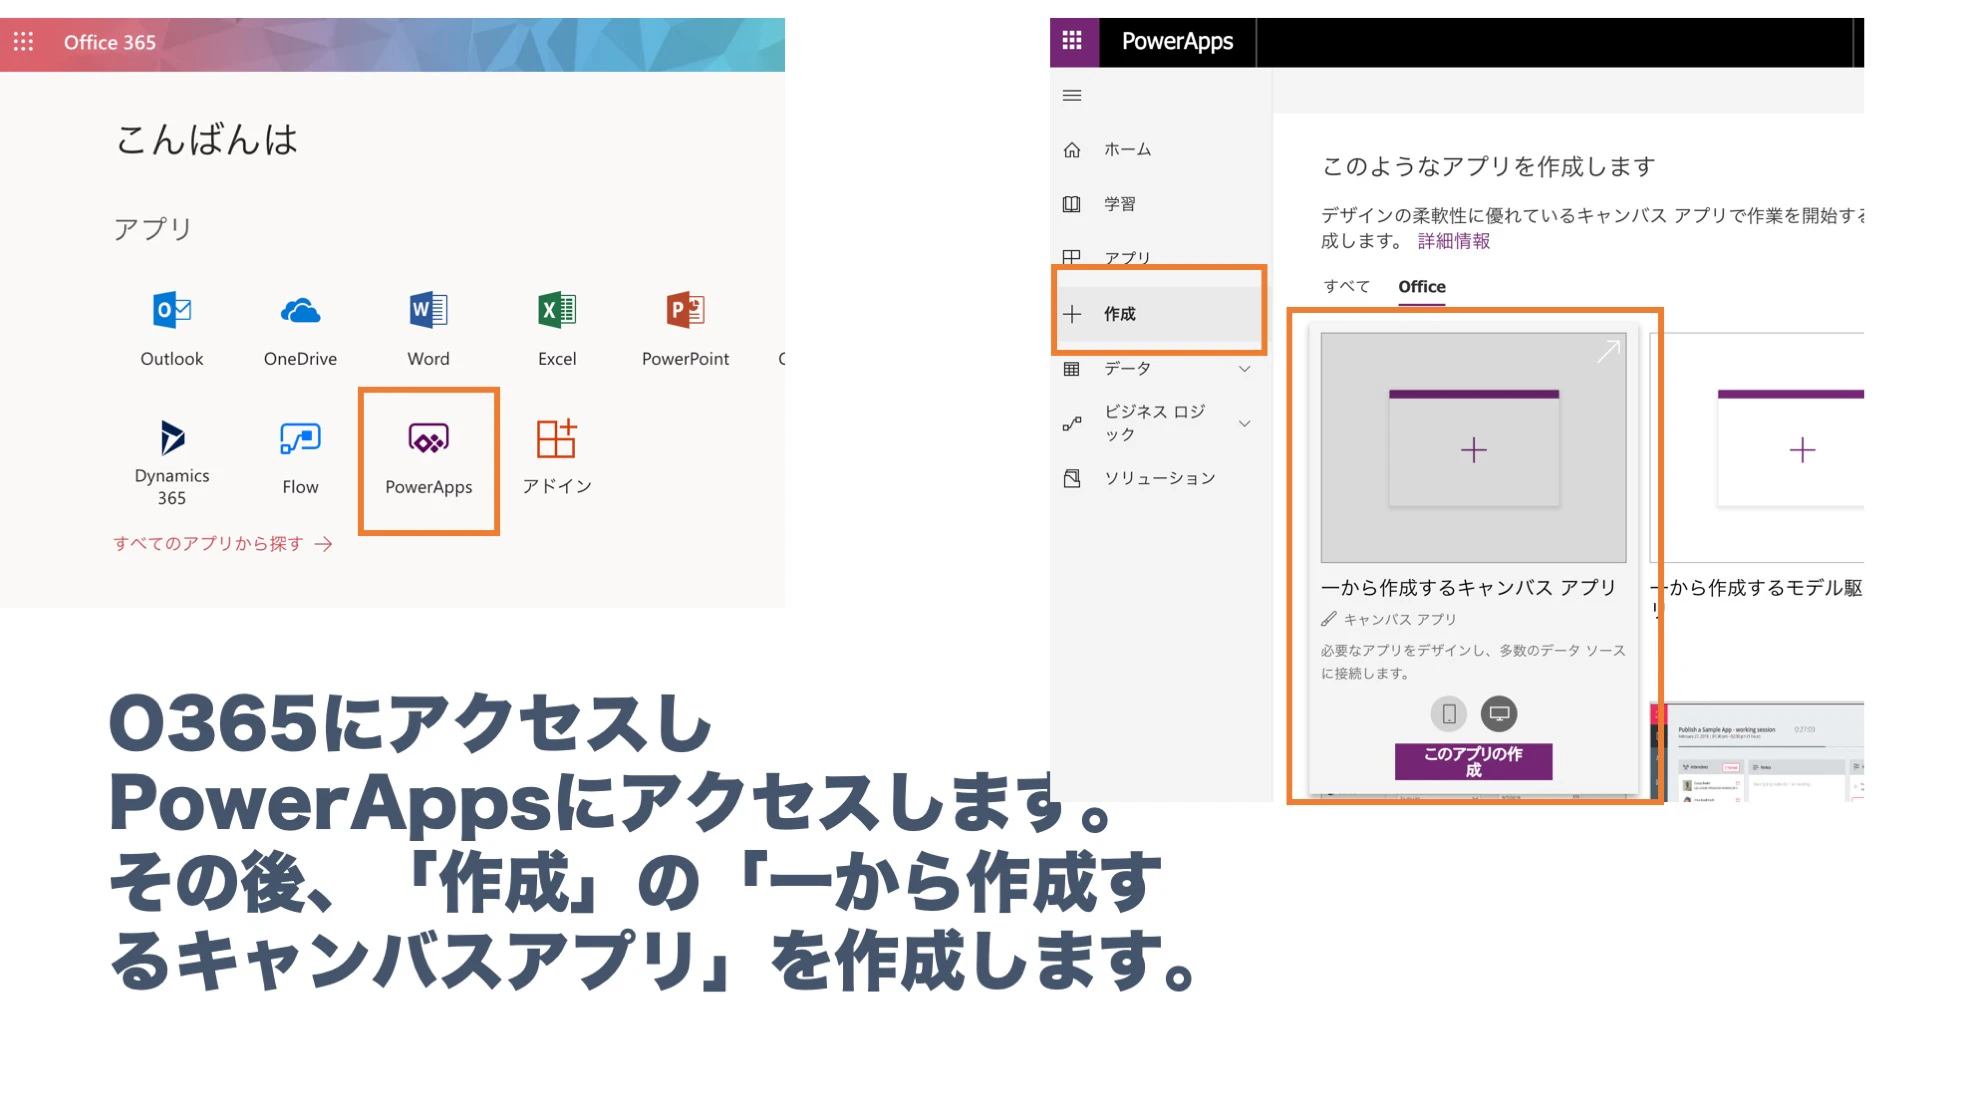Open the Dynamics 365 app icon
Screen dimensions: 1980x1114
[172, 438]
